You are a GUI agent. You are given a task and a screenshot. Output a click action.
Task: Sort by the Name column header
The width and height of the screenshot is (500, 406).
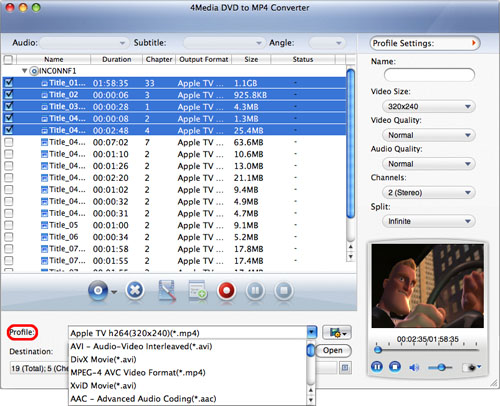53,59
